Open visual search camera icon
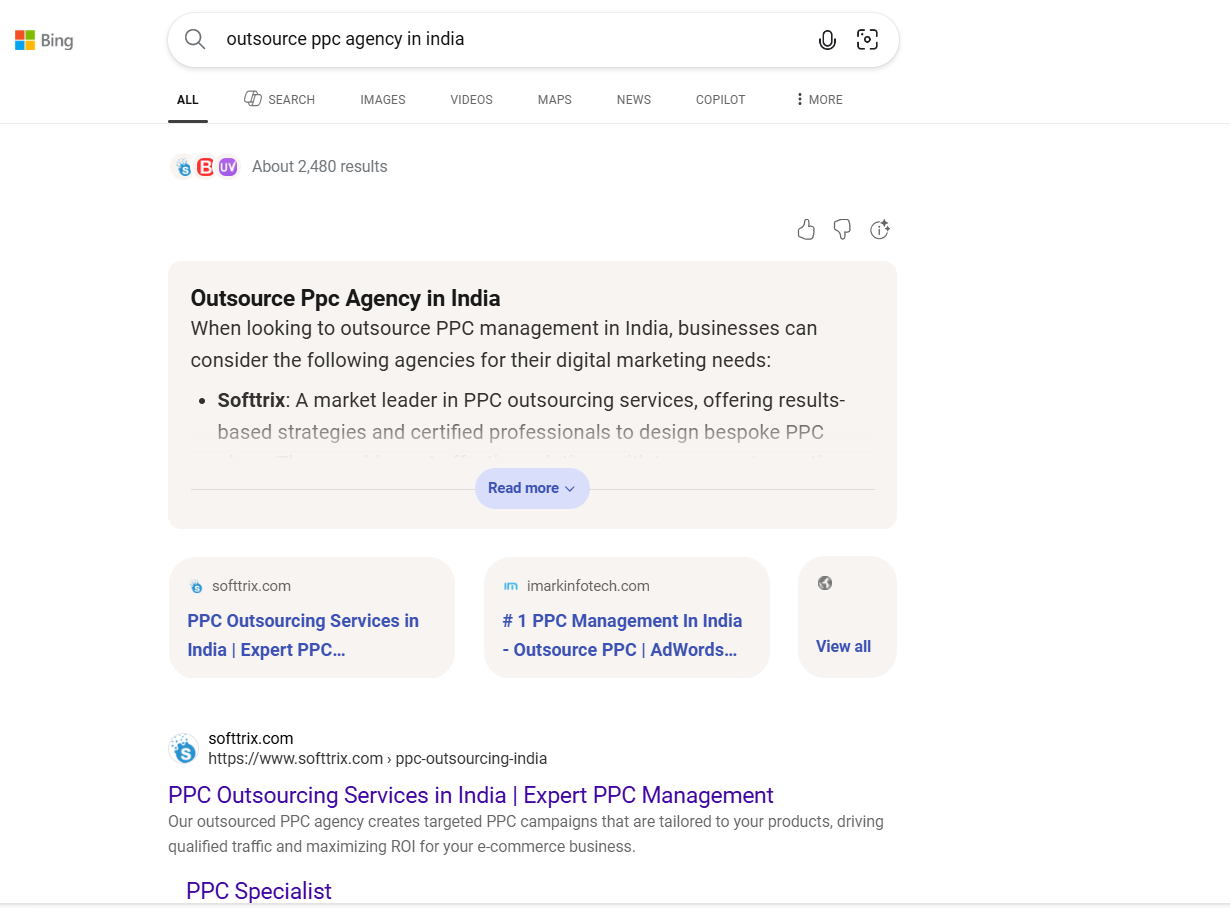 coord(867,40)
